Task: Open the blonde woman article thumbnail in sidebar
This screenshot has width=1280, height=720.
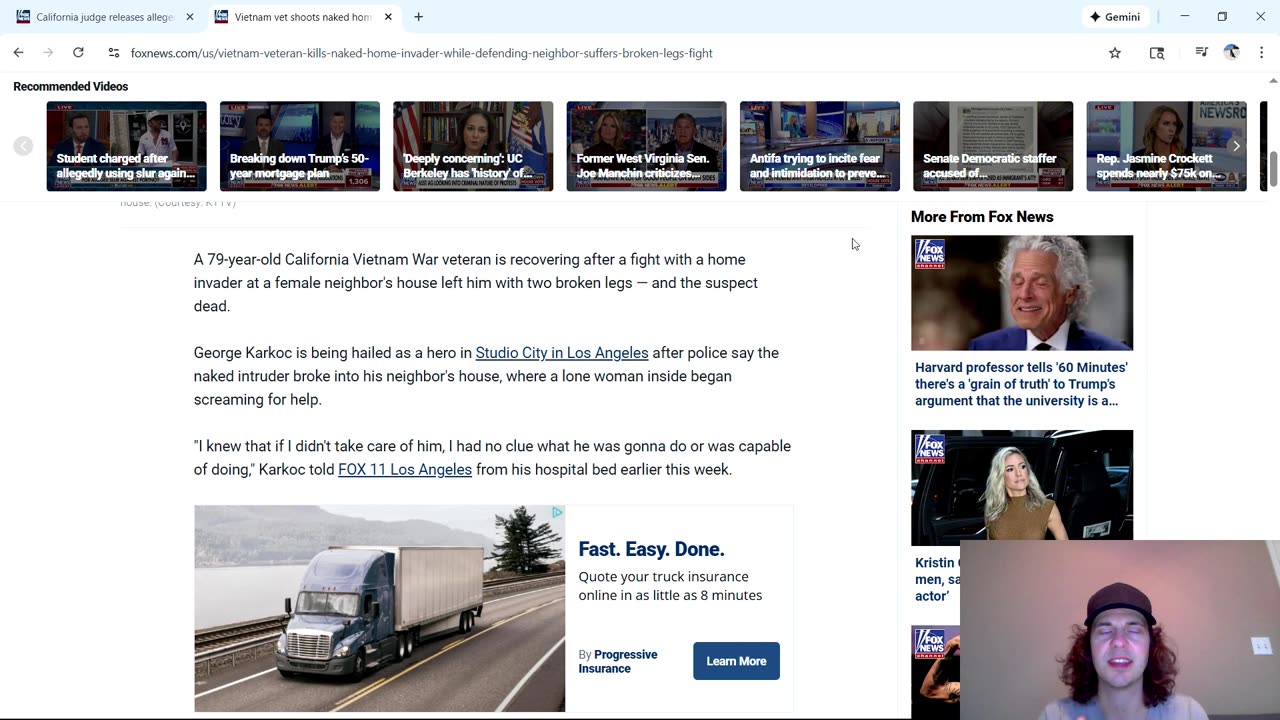Action: pyautogui.click(x=1022, y=487)
